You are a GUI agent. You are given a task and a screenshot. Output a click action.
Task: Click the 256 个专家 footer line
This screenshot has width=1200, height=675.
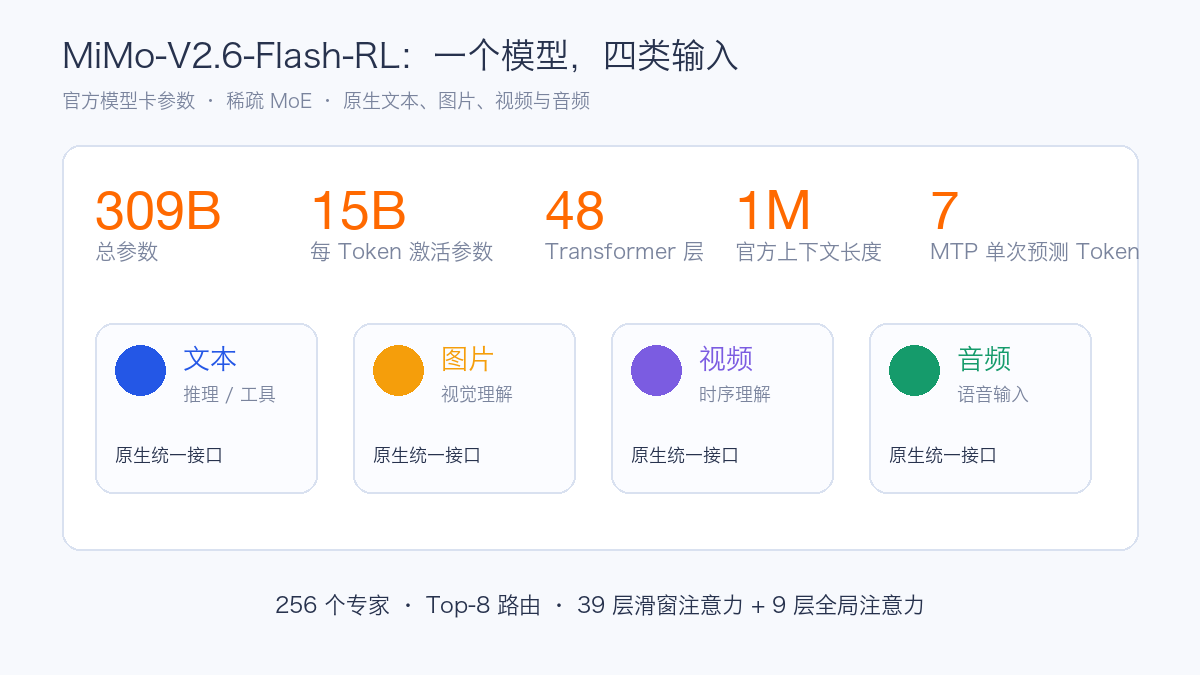click(x=600, y=605)
